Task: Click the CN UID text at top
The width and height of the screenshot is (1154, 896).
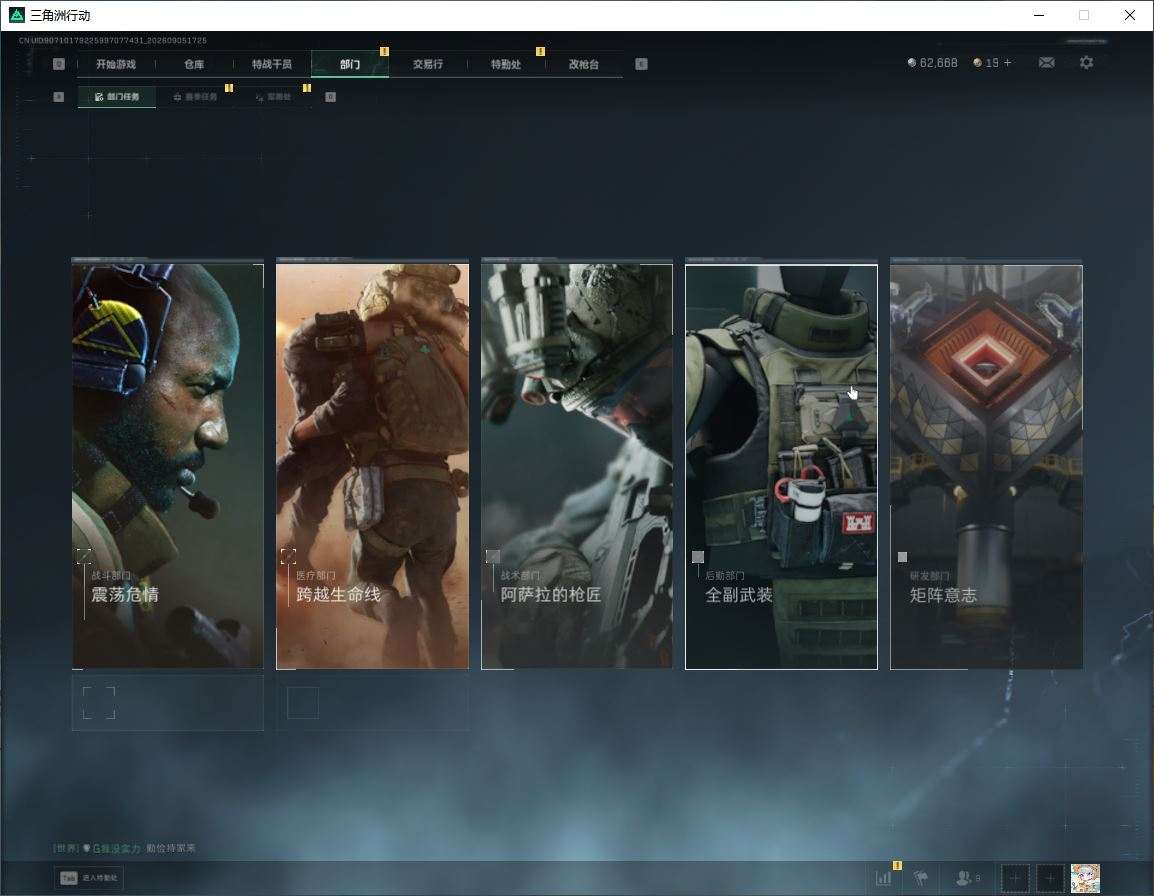Action: (x=113, y=40)
